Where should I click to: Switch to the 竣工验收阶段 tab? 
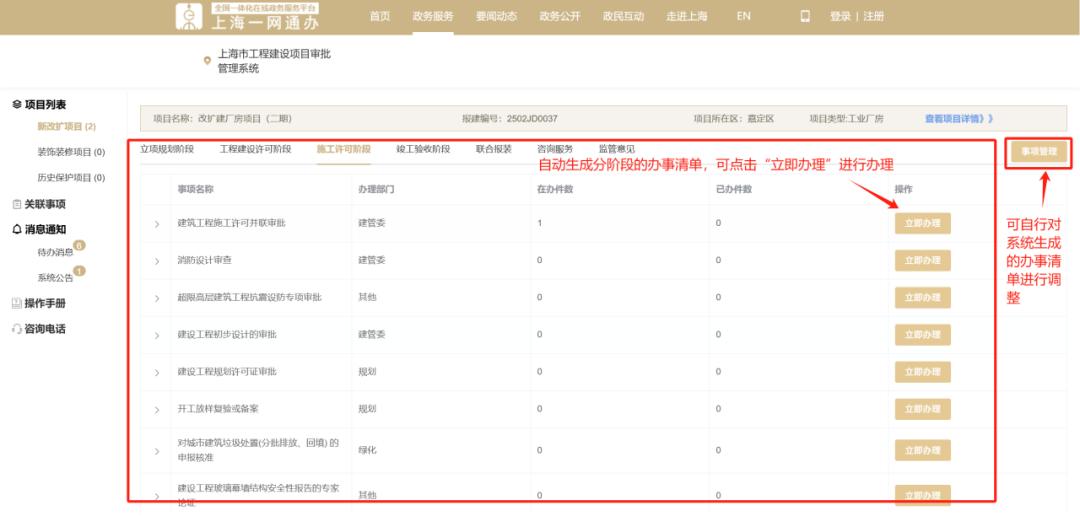pyautogui.click(x=423, y=149)
